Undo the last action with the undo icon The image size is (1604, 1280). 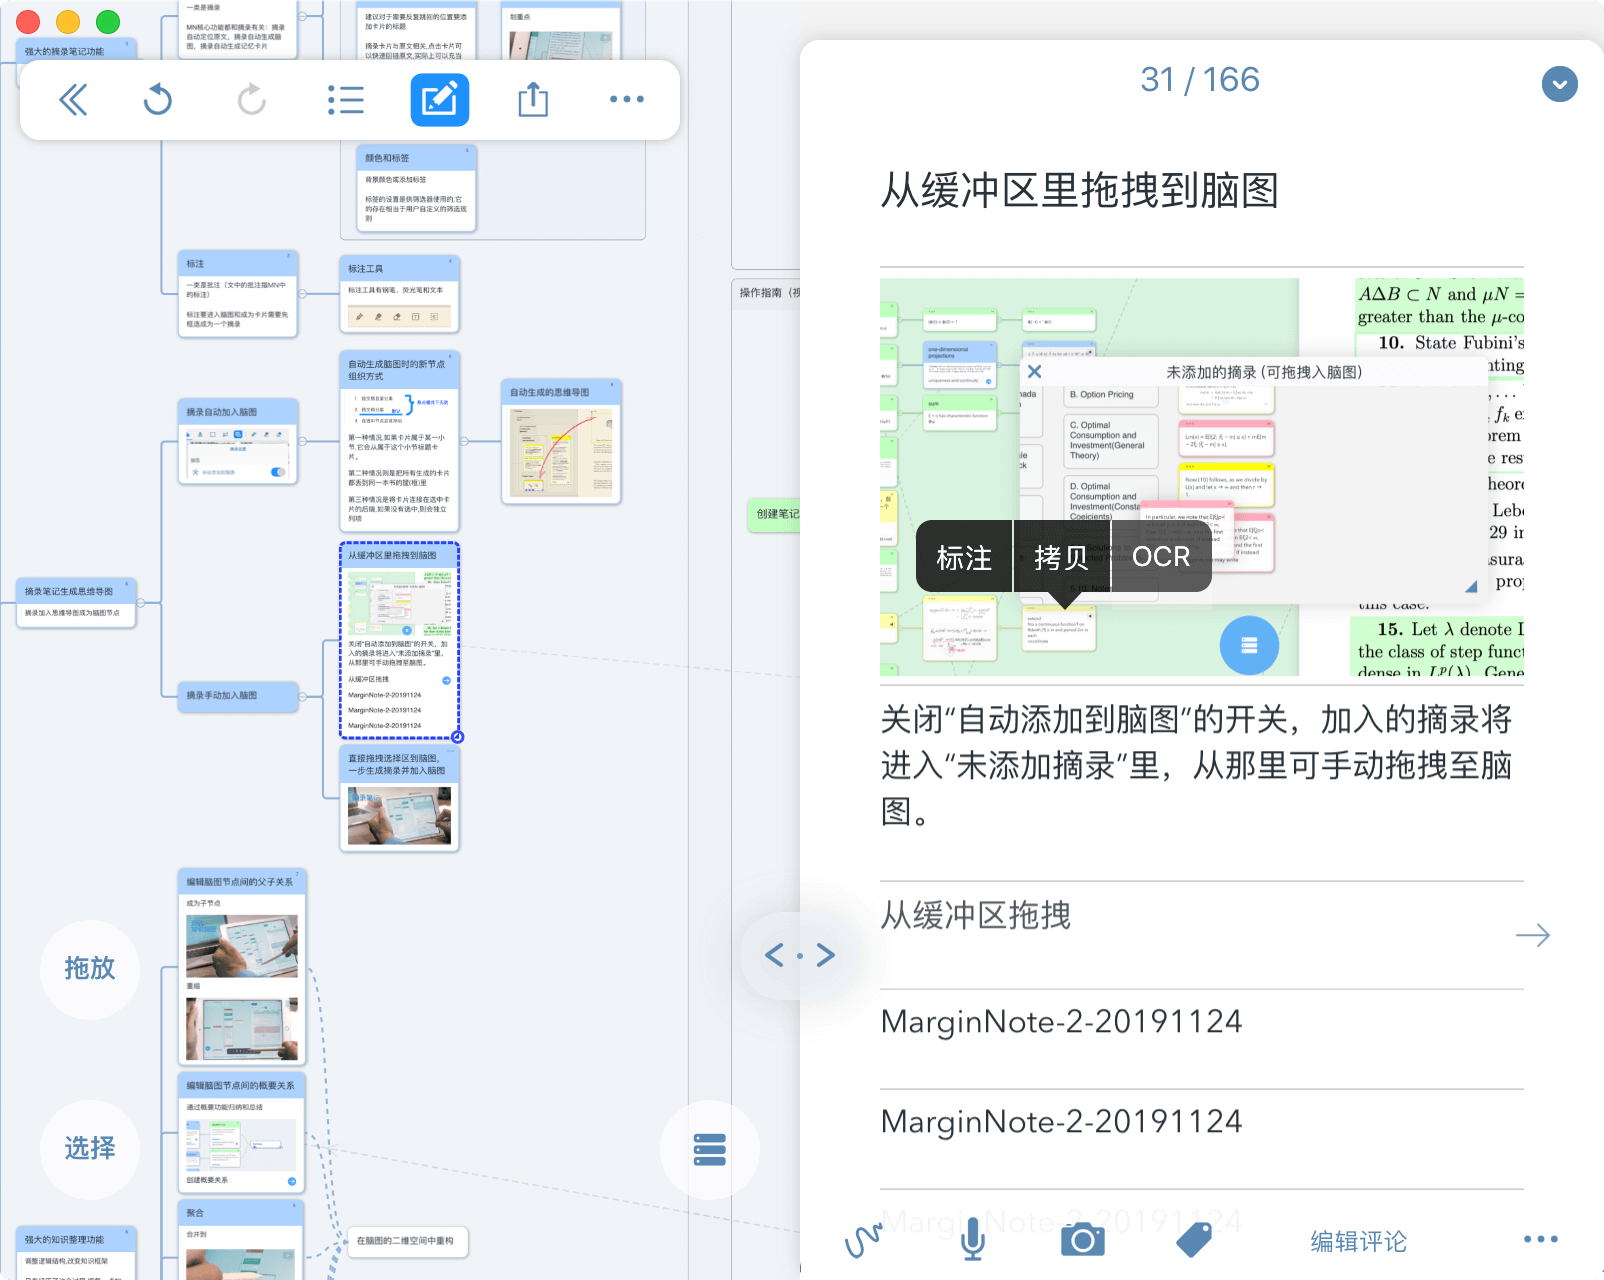tap(157, 99)
